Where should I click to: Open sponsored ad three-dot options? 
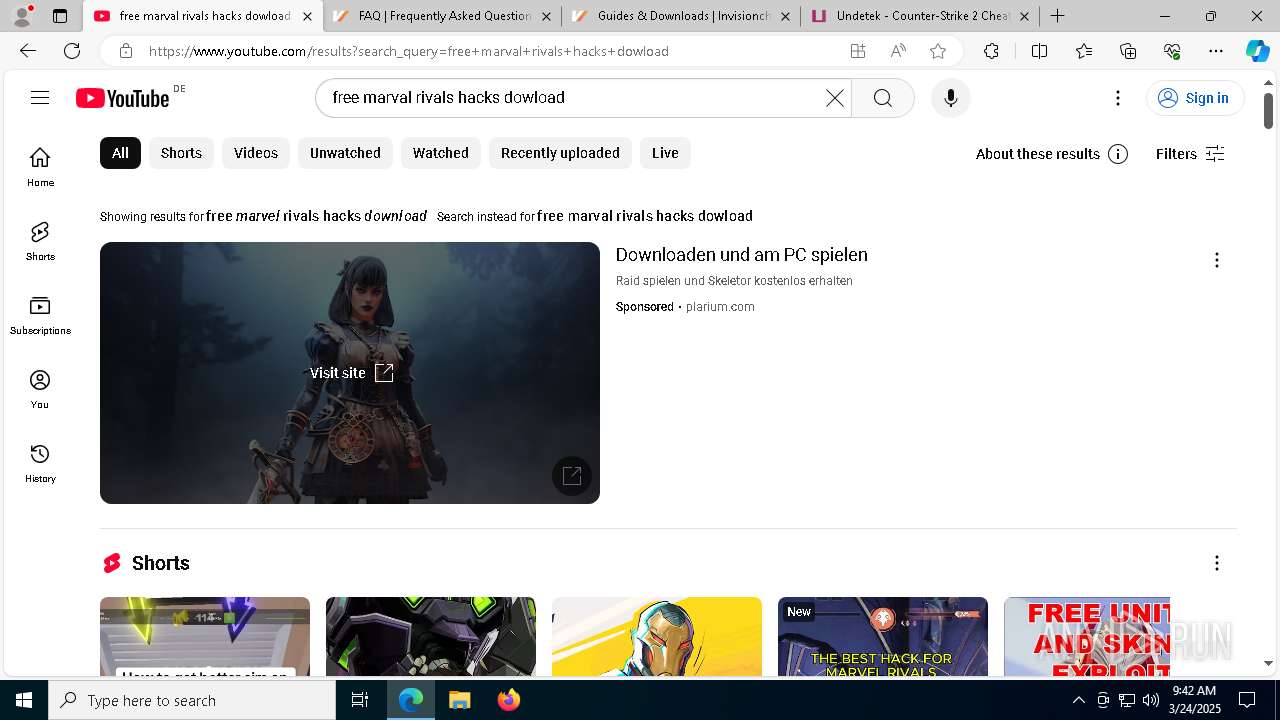(1217, 260)
